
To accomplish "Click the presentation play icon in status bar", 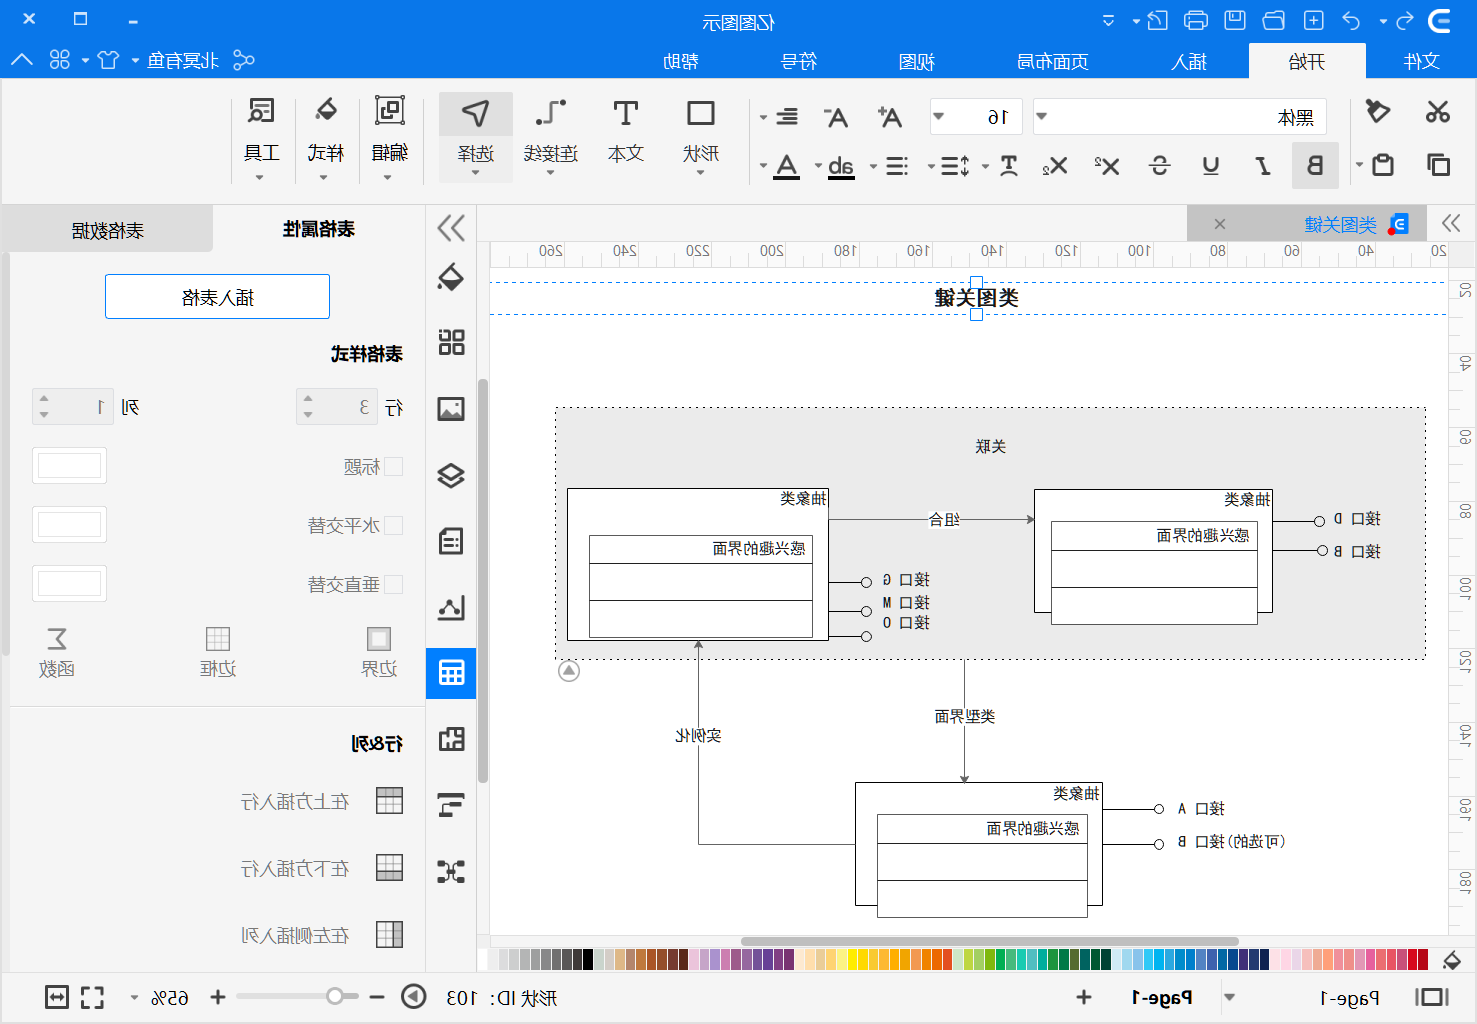I will 414,997.
